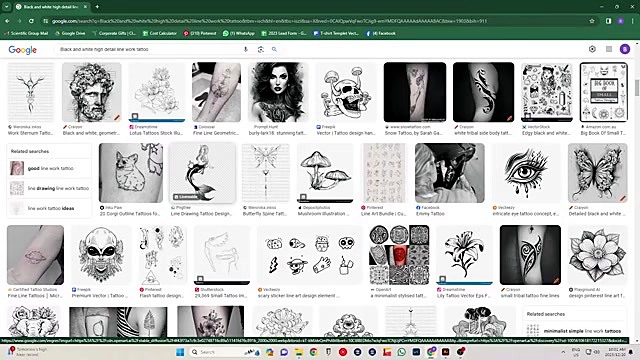Bookmark this page with the star icon
The image size is (640, 360).
click(x=592, y=21)
